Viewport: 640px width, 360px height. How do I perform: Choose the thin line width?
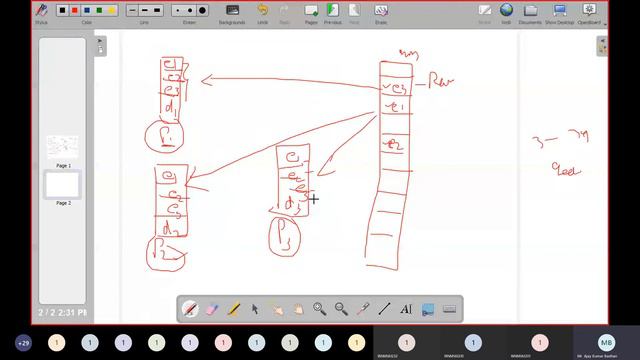[132, 10]
